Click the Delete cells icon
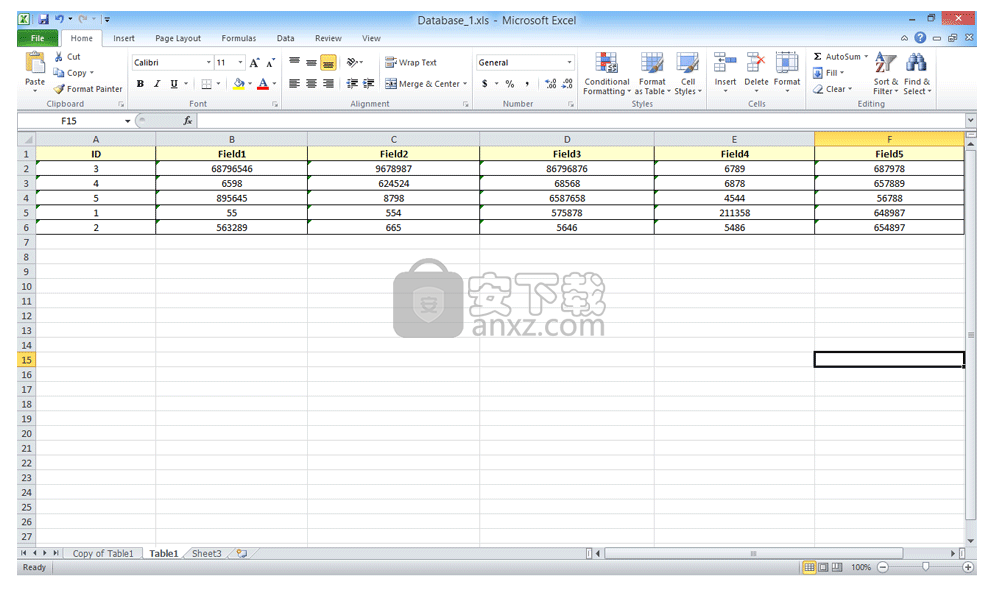The height and width of the screenshot is (599, 1003). click(756, 63)
